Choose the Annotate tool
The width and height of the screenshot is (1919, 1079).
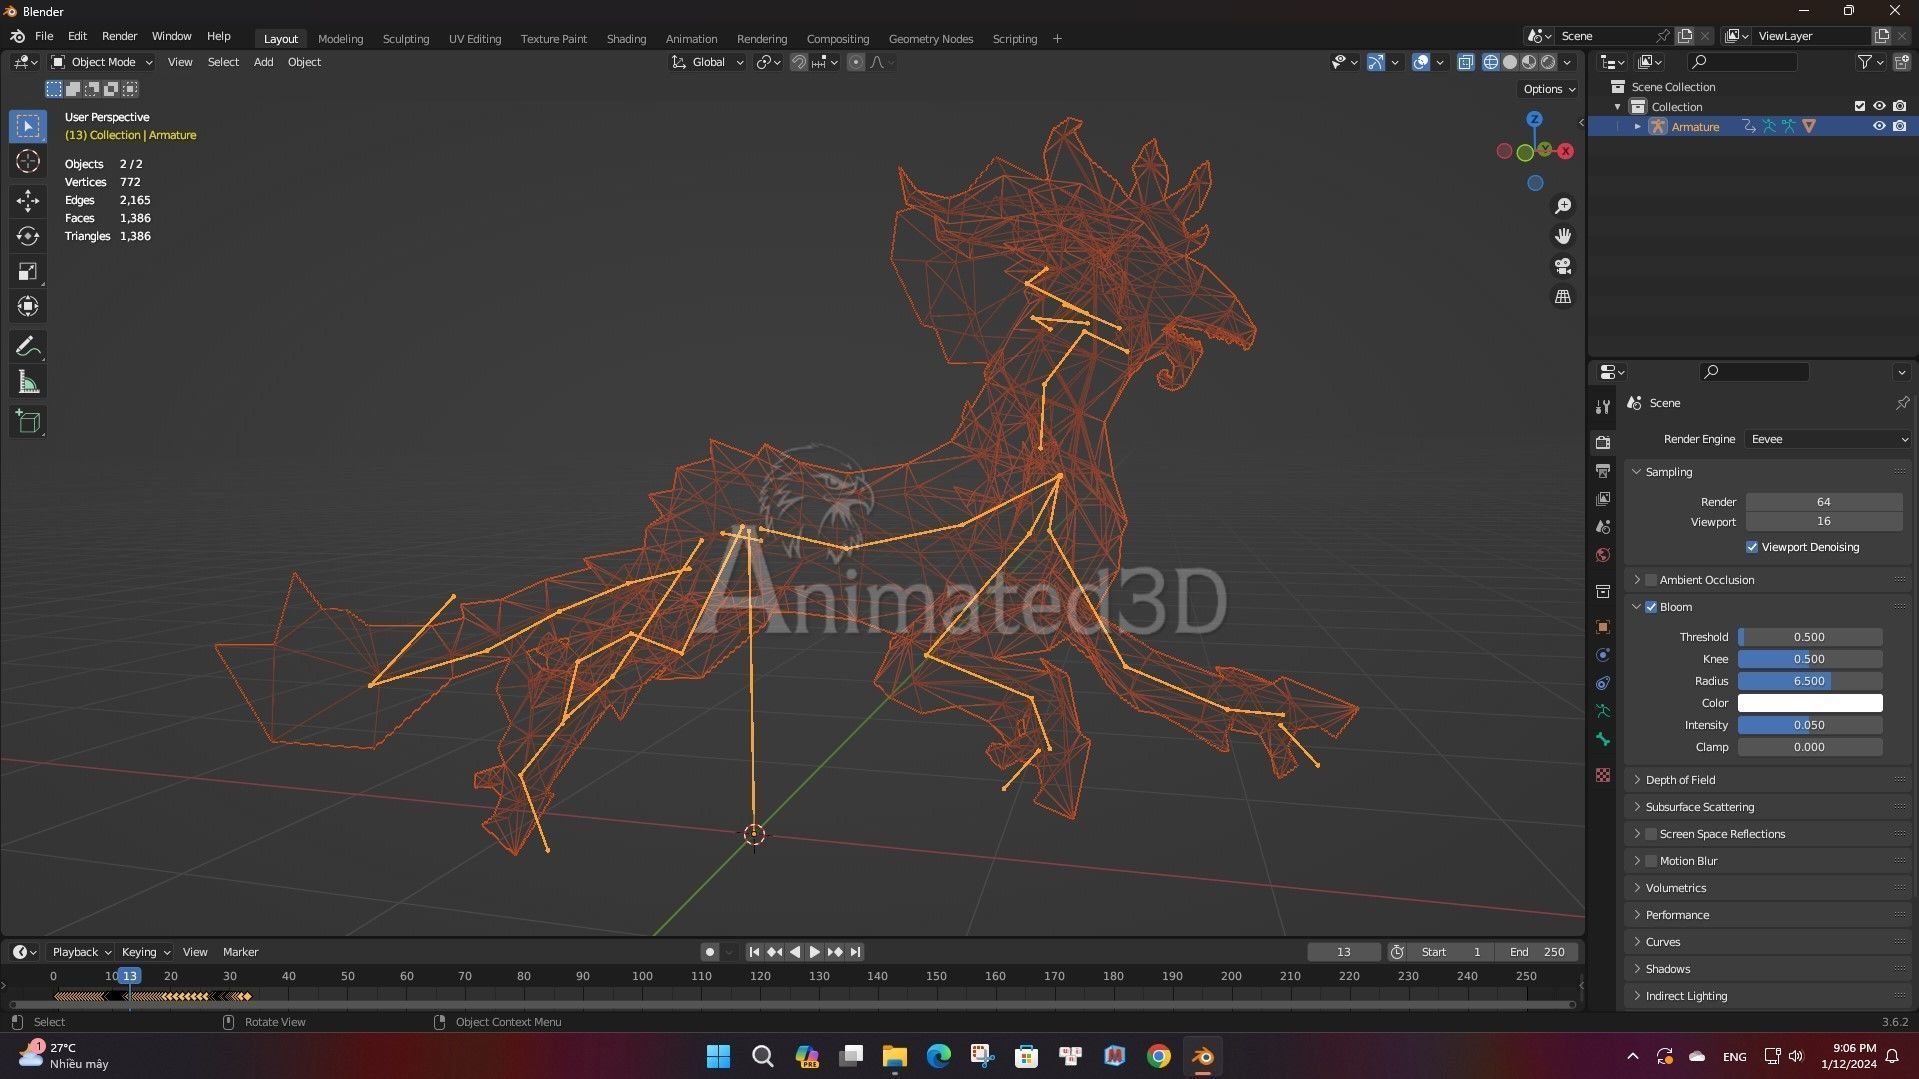coord(28,347)
